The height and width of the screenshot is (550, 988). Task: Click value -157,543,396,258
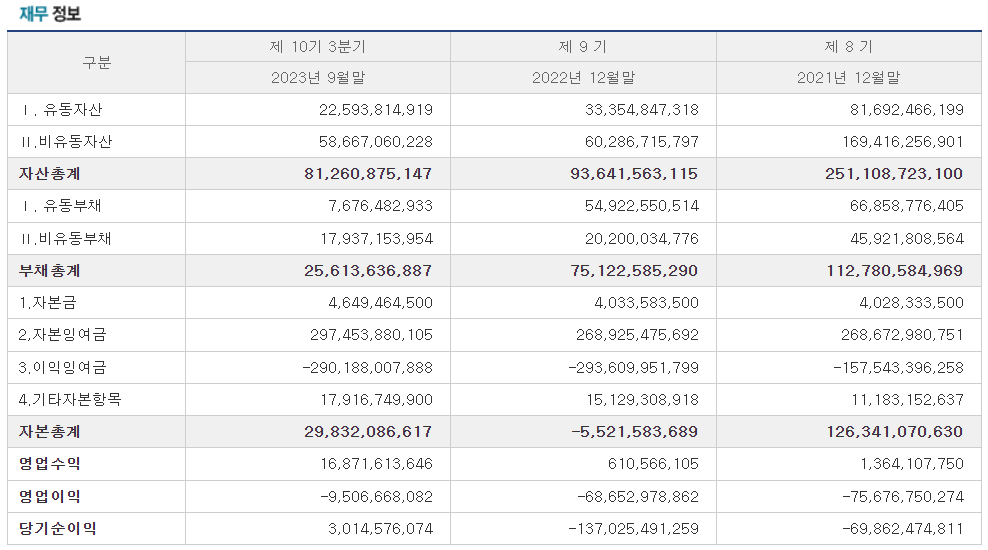coord(899,367)
